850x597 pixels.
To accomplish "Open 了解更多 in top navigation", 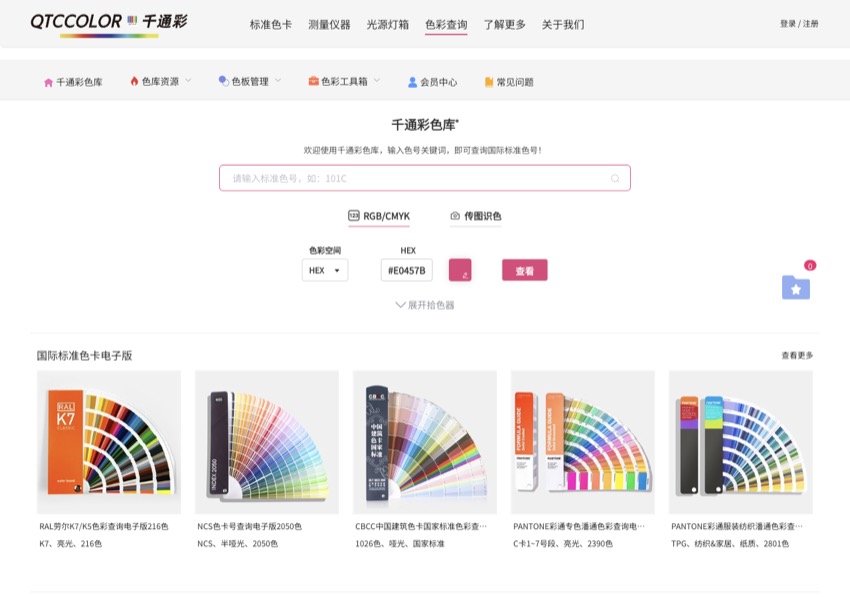I will (505, 24).
